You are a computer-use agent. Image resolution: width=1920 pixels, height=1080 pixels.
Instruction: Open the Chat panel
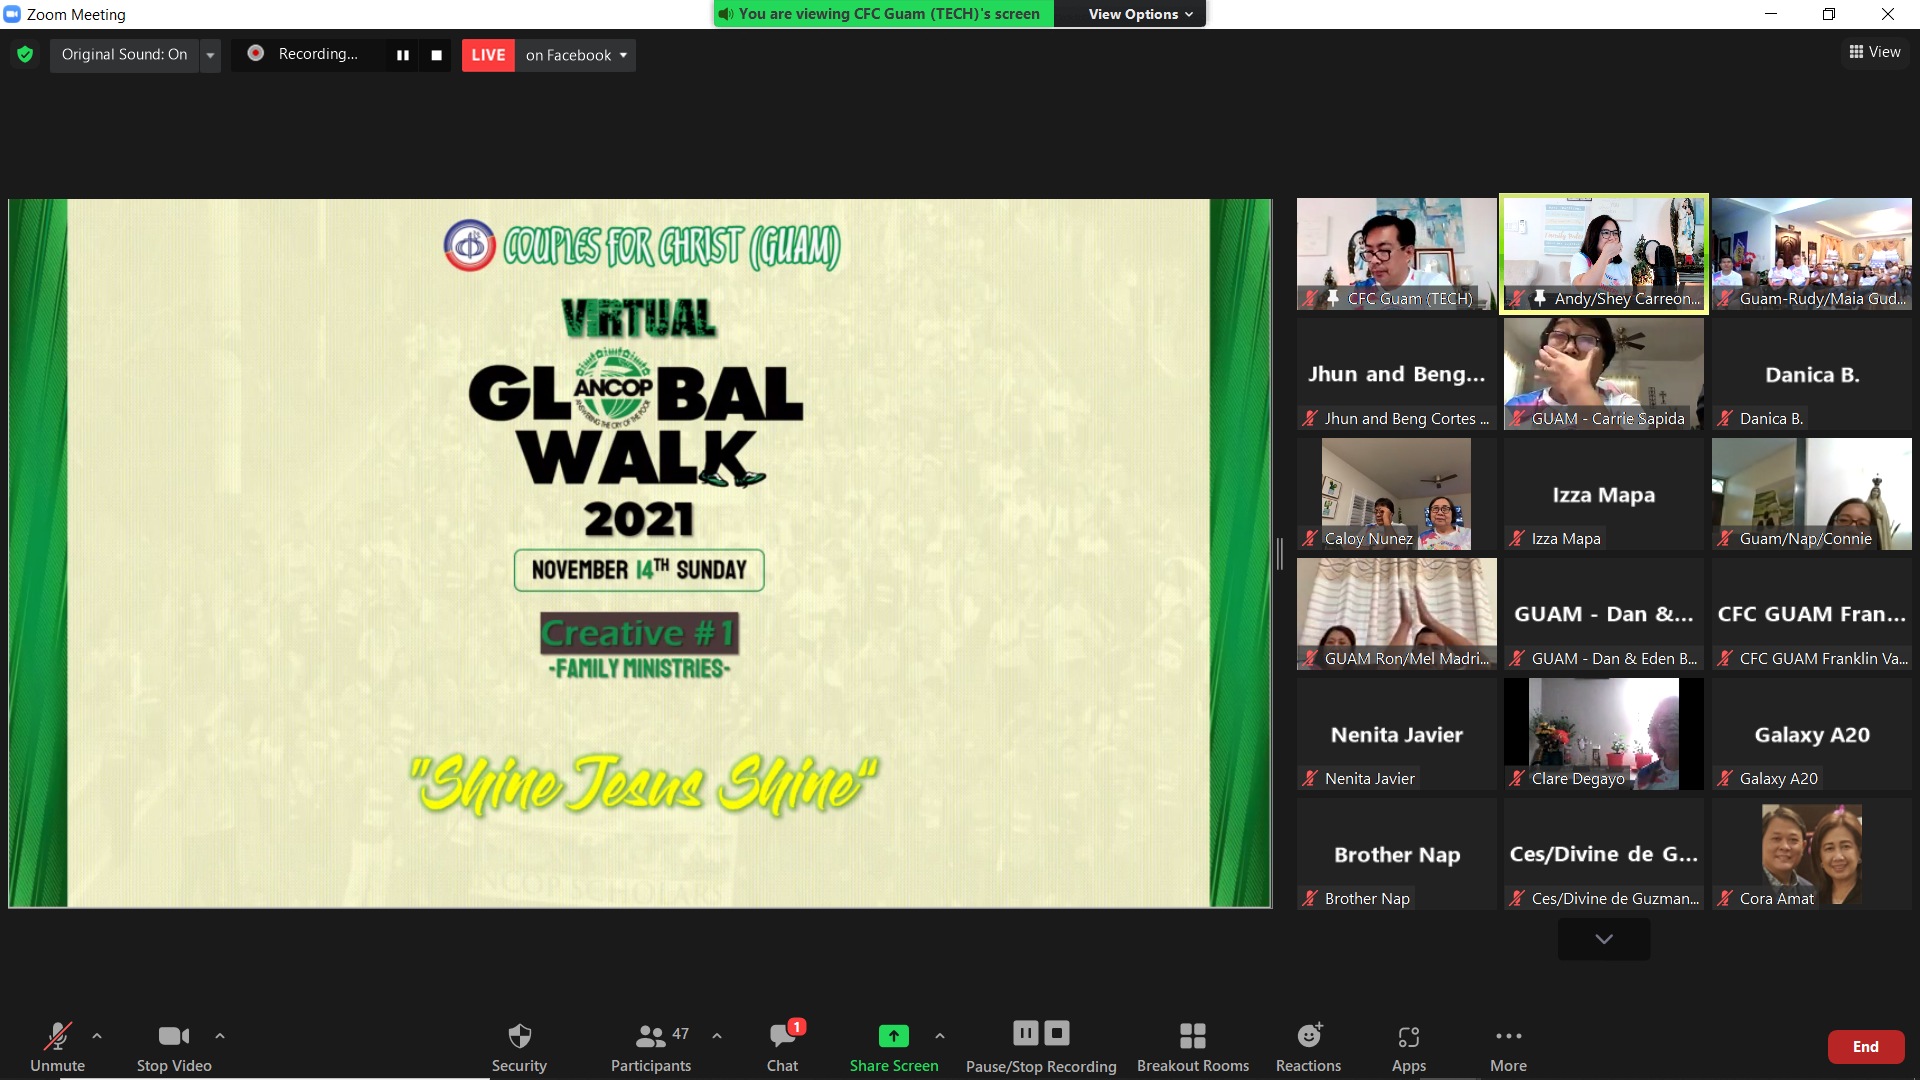coord(782,1047)
